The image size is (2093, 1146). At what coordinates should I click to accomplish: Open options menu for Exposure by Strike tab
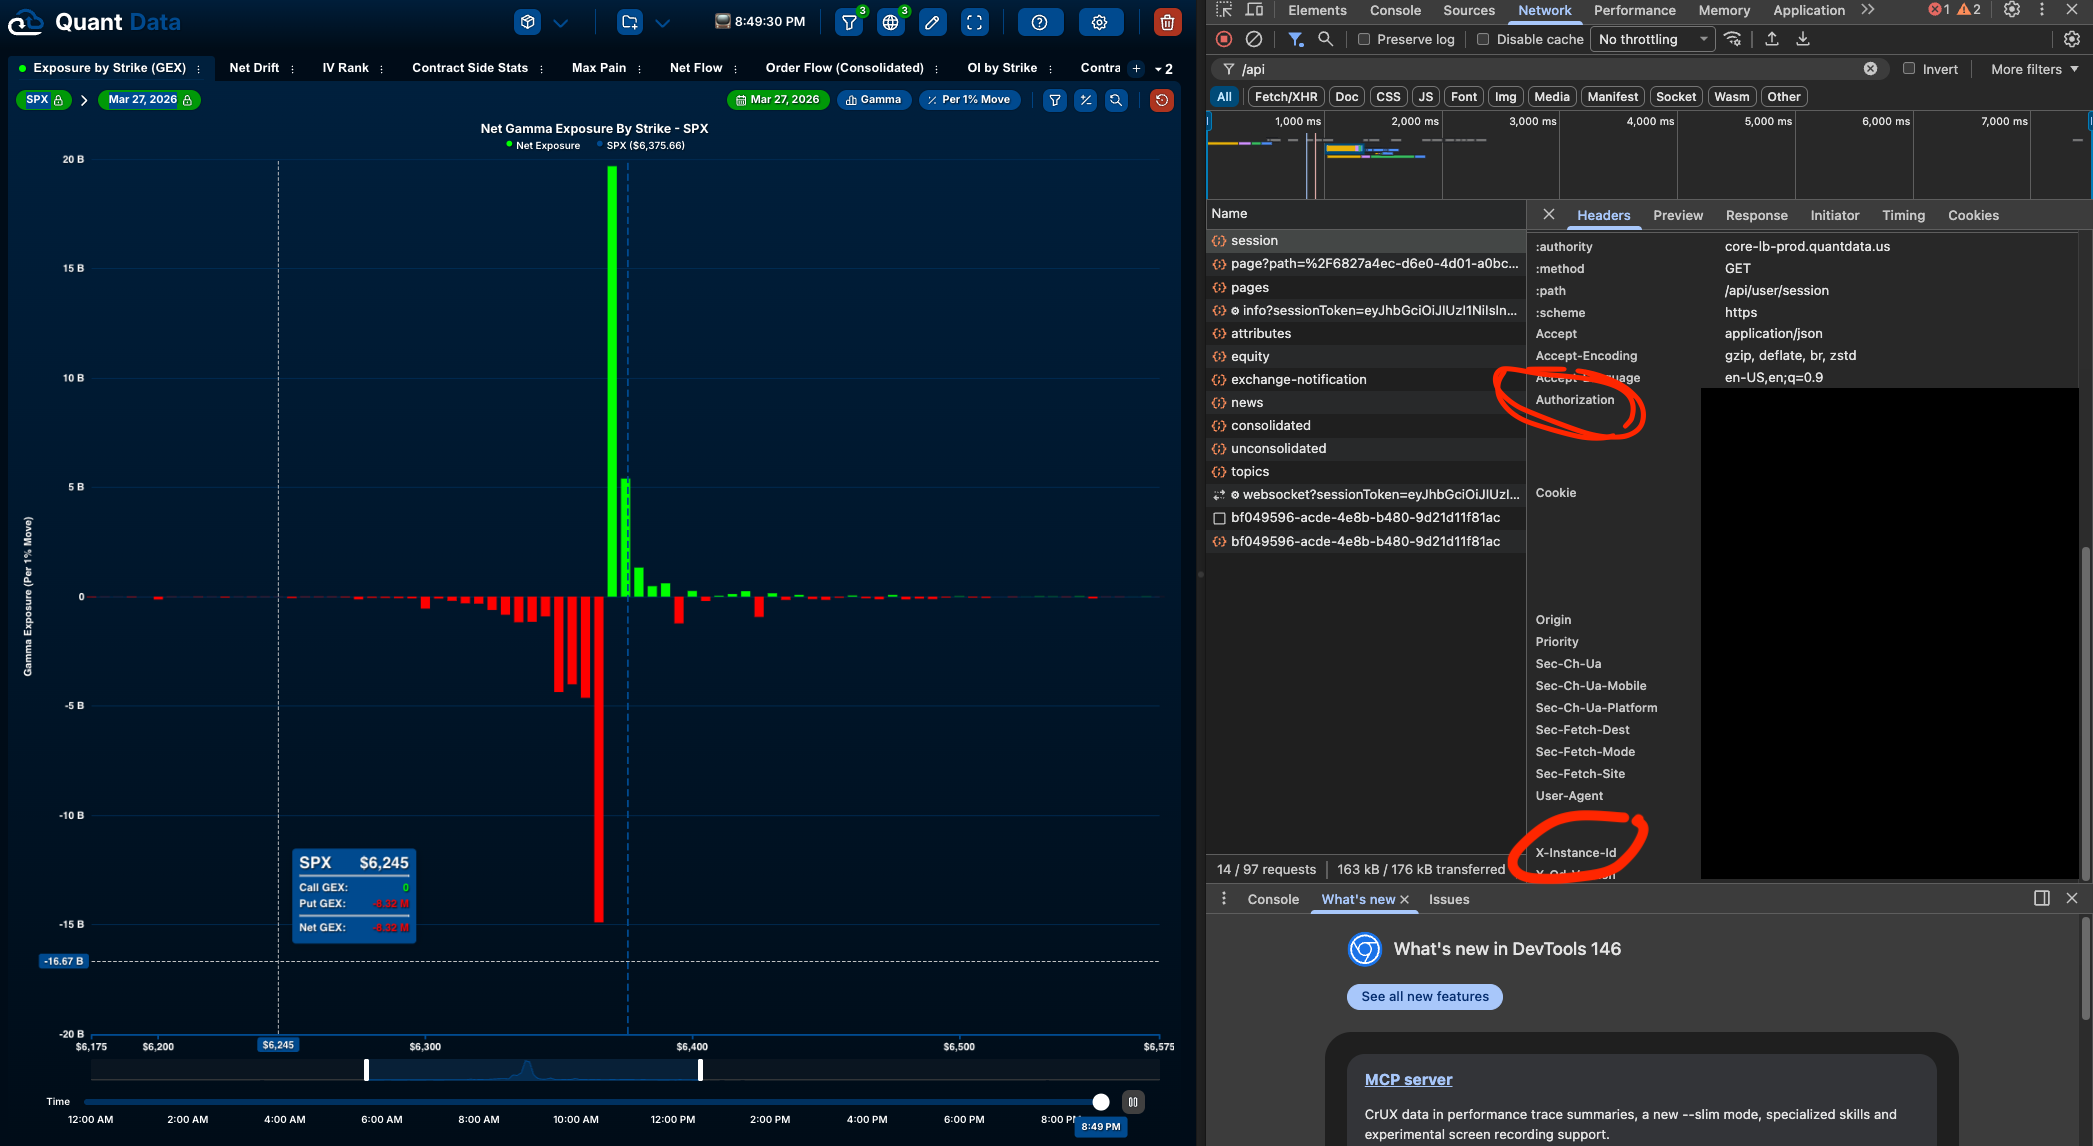198,69
